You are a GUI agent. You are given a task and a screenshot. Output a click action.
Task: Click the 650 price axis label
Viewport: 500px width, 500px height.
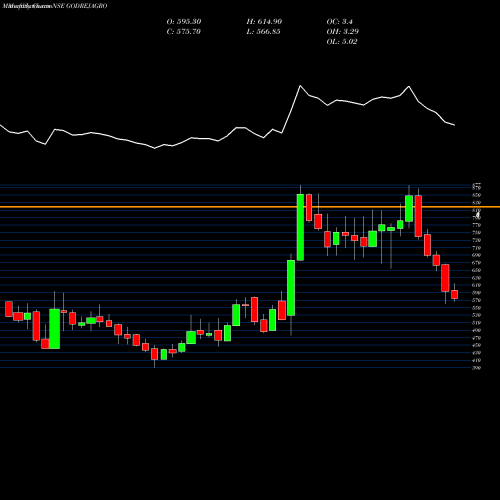pyautogui.click(x=476, y=270)
